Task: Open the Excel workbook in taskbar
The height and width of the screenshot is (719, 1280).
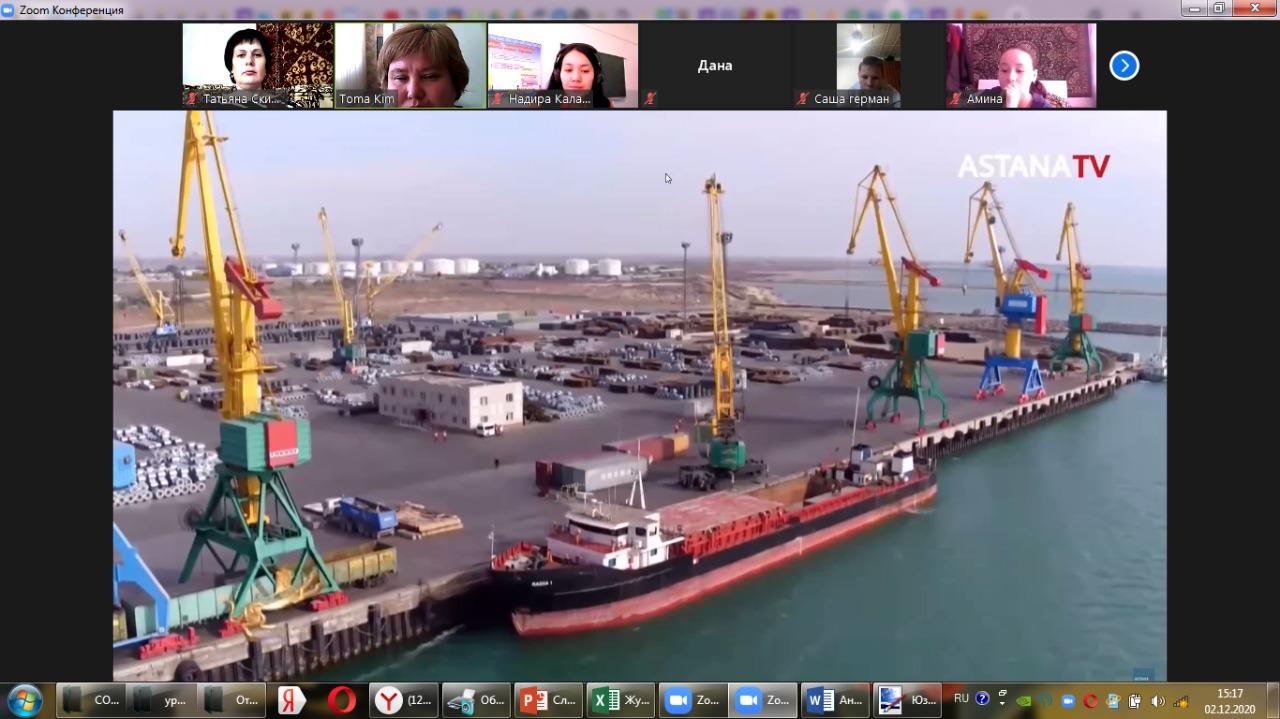Action: point(621,700)
